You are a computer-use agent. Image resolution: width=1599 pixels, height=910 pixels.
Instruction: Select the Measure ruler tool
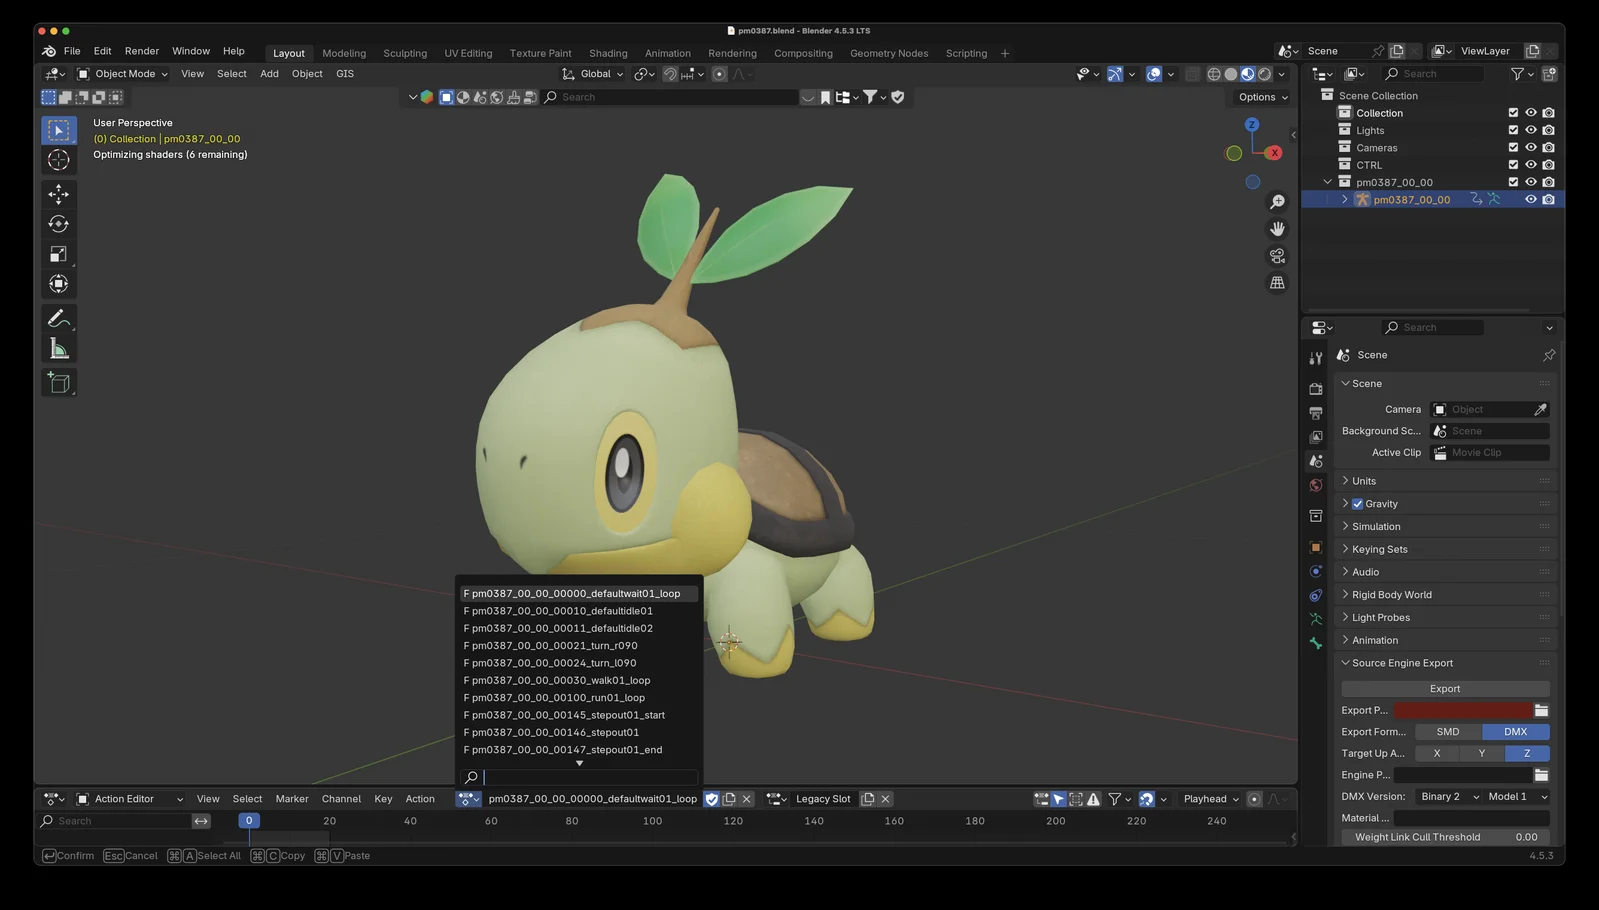point(59,349)
